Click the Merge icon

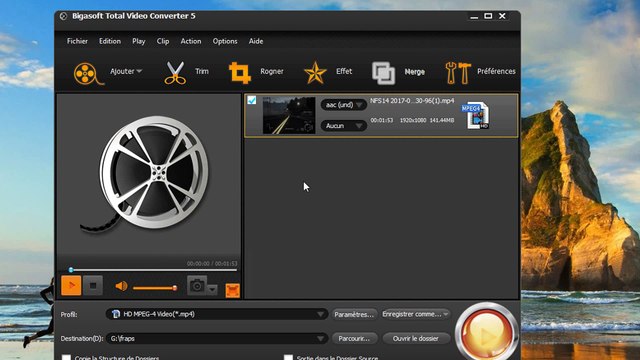(383, 73)
